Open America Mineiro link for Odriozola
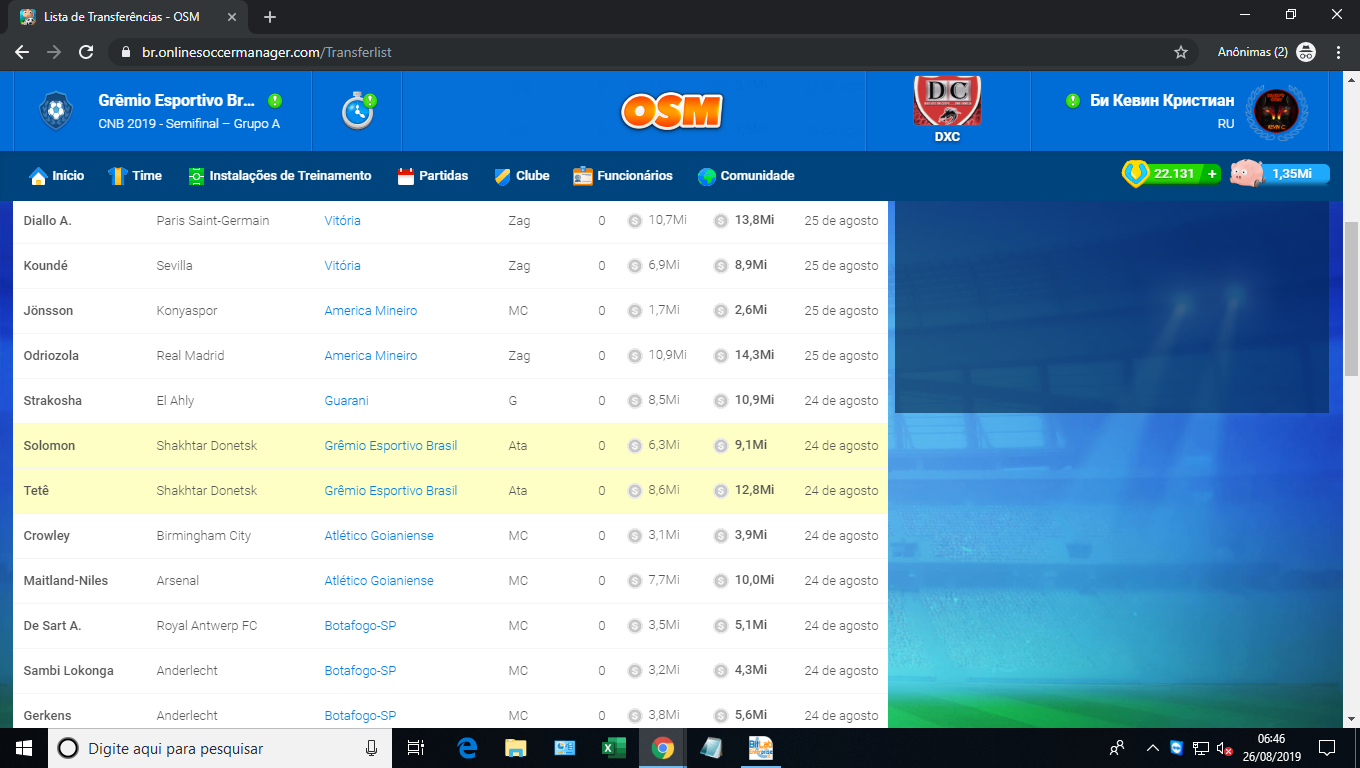 tap(371, 355)
